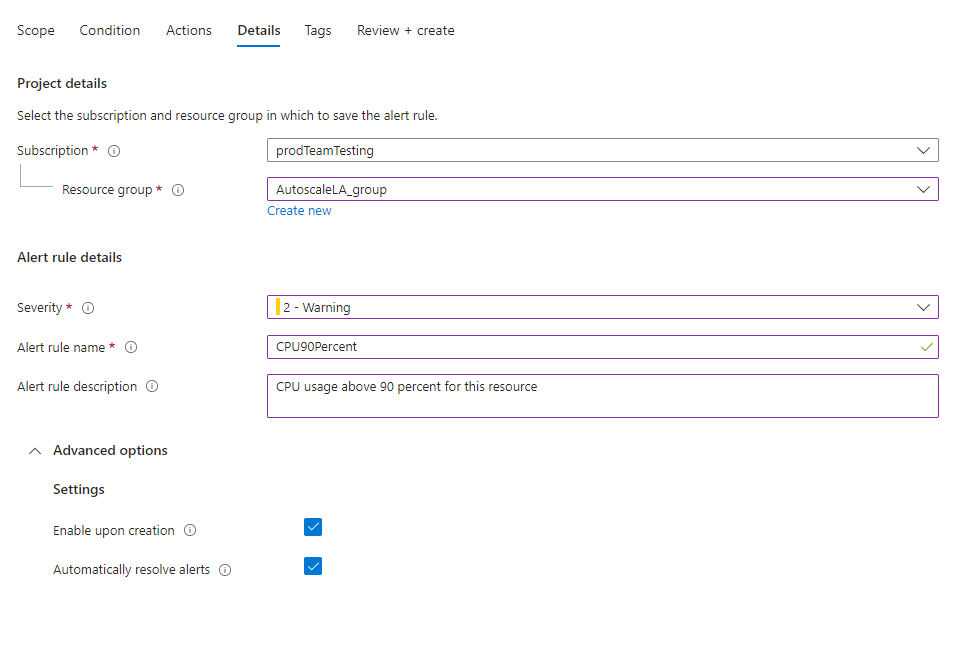974x649 pixels.
Task: Click Alert rule description info icon
Action: click(152, 387)
